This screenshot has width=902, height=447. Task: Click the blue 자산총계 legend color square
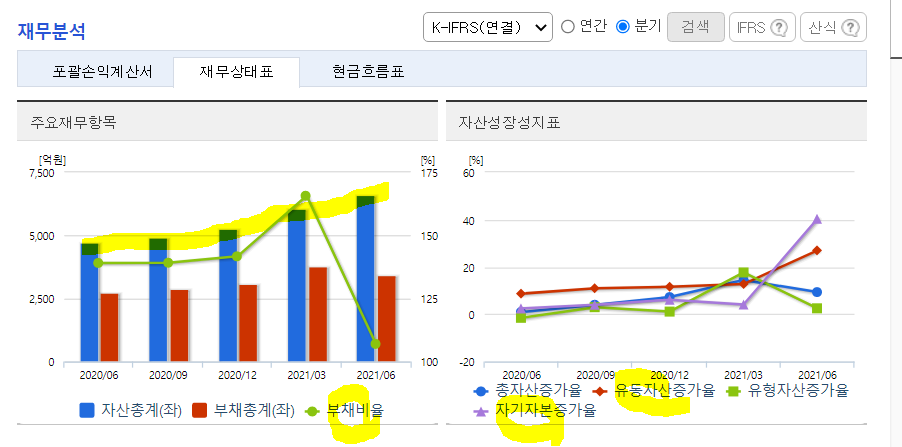[87, 411]
